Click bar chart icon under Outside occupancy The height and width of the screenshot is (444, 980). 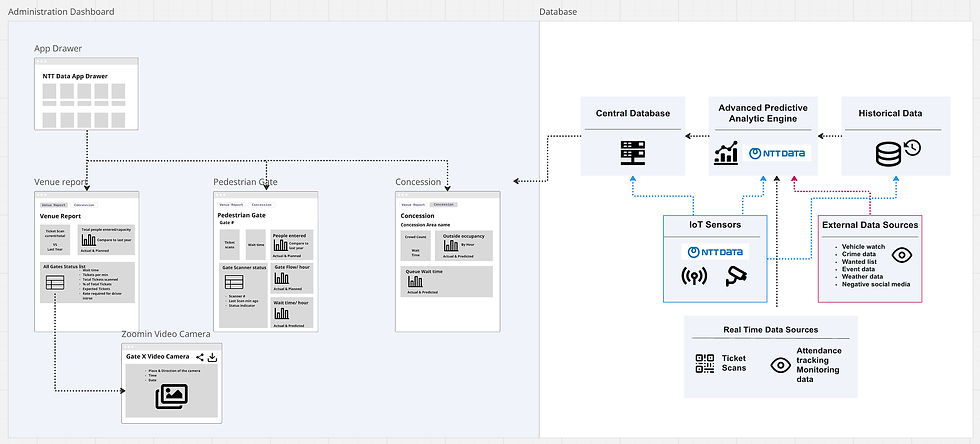tap(451, 246)
